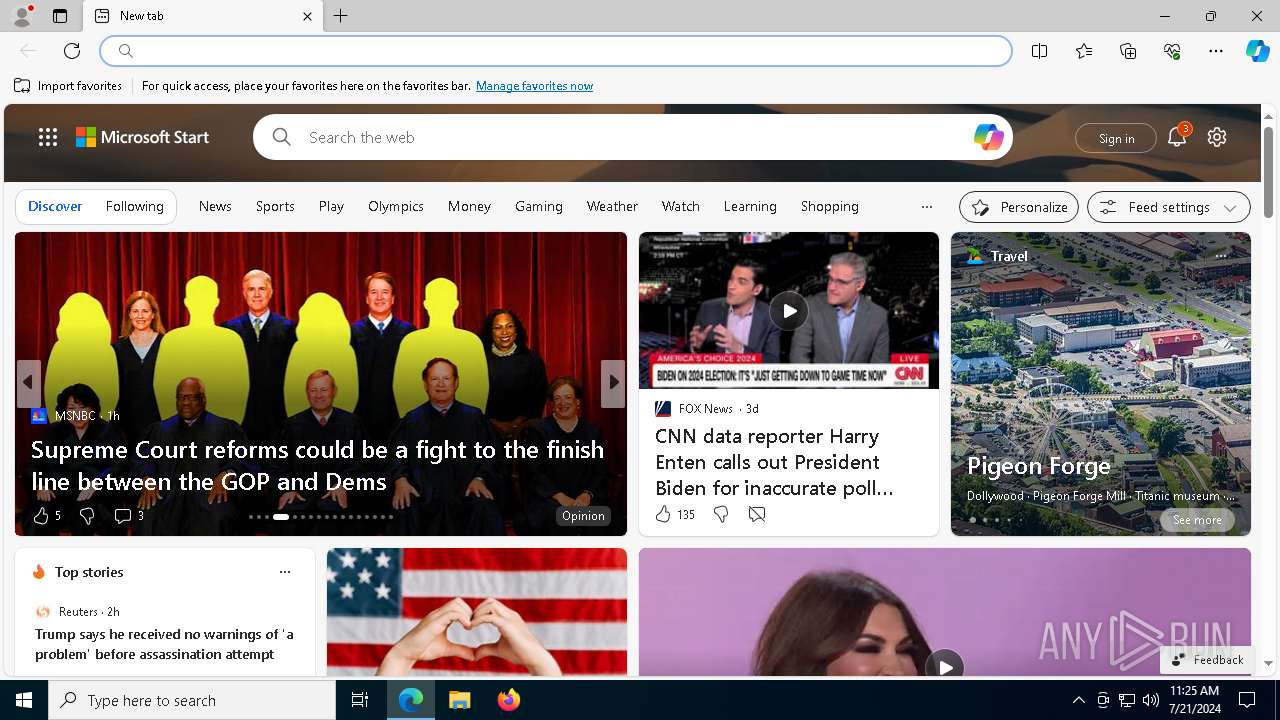Screen dimensions: 1280x720
Task: Open the American flag heart hands thumbnail
Action: [477, 612]
